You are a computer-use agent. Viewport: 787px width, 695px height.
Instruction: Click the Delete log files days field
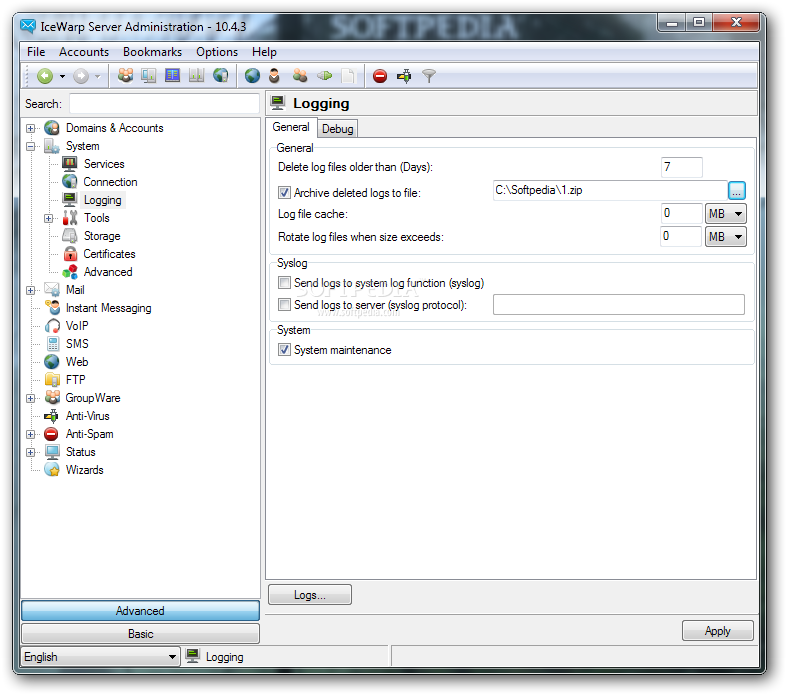(x=682, y=167)
